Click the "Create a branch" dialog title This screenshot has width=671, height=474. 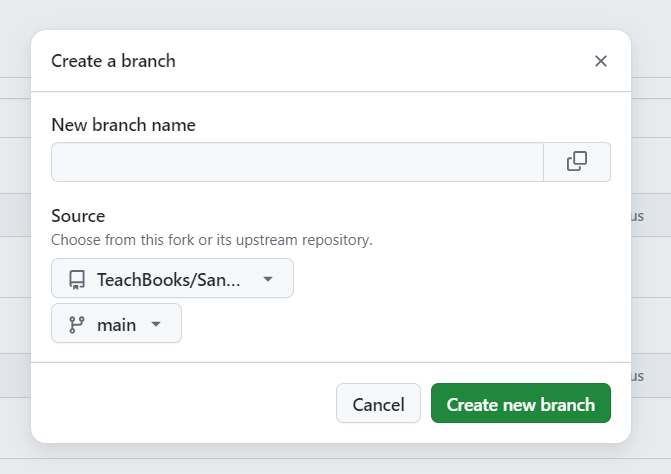pyautogui.click(x=113, y=61)
